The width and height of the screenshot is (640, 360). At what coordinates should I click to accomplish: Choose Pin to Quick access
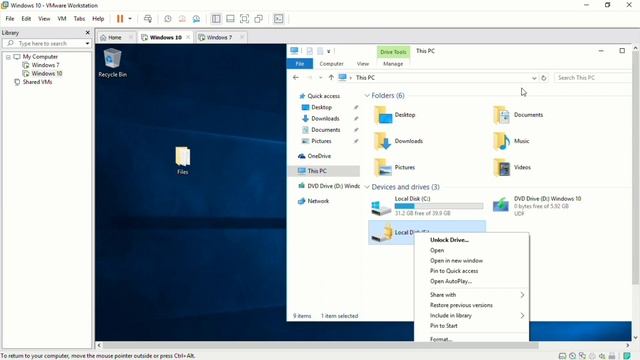(453, 271)
